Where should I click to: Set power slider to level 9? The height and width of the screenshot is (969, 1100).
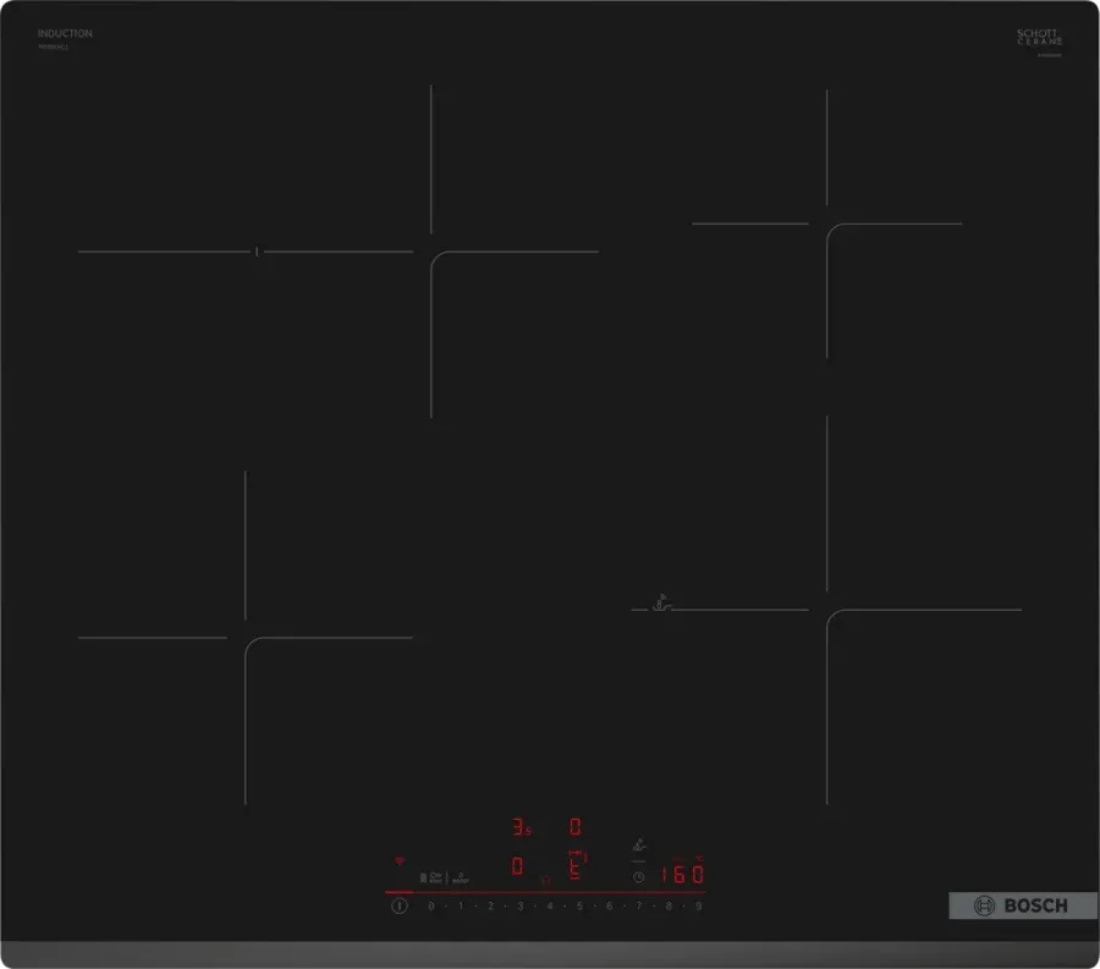(x=698, y=906)
